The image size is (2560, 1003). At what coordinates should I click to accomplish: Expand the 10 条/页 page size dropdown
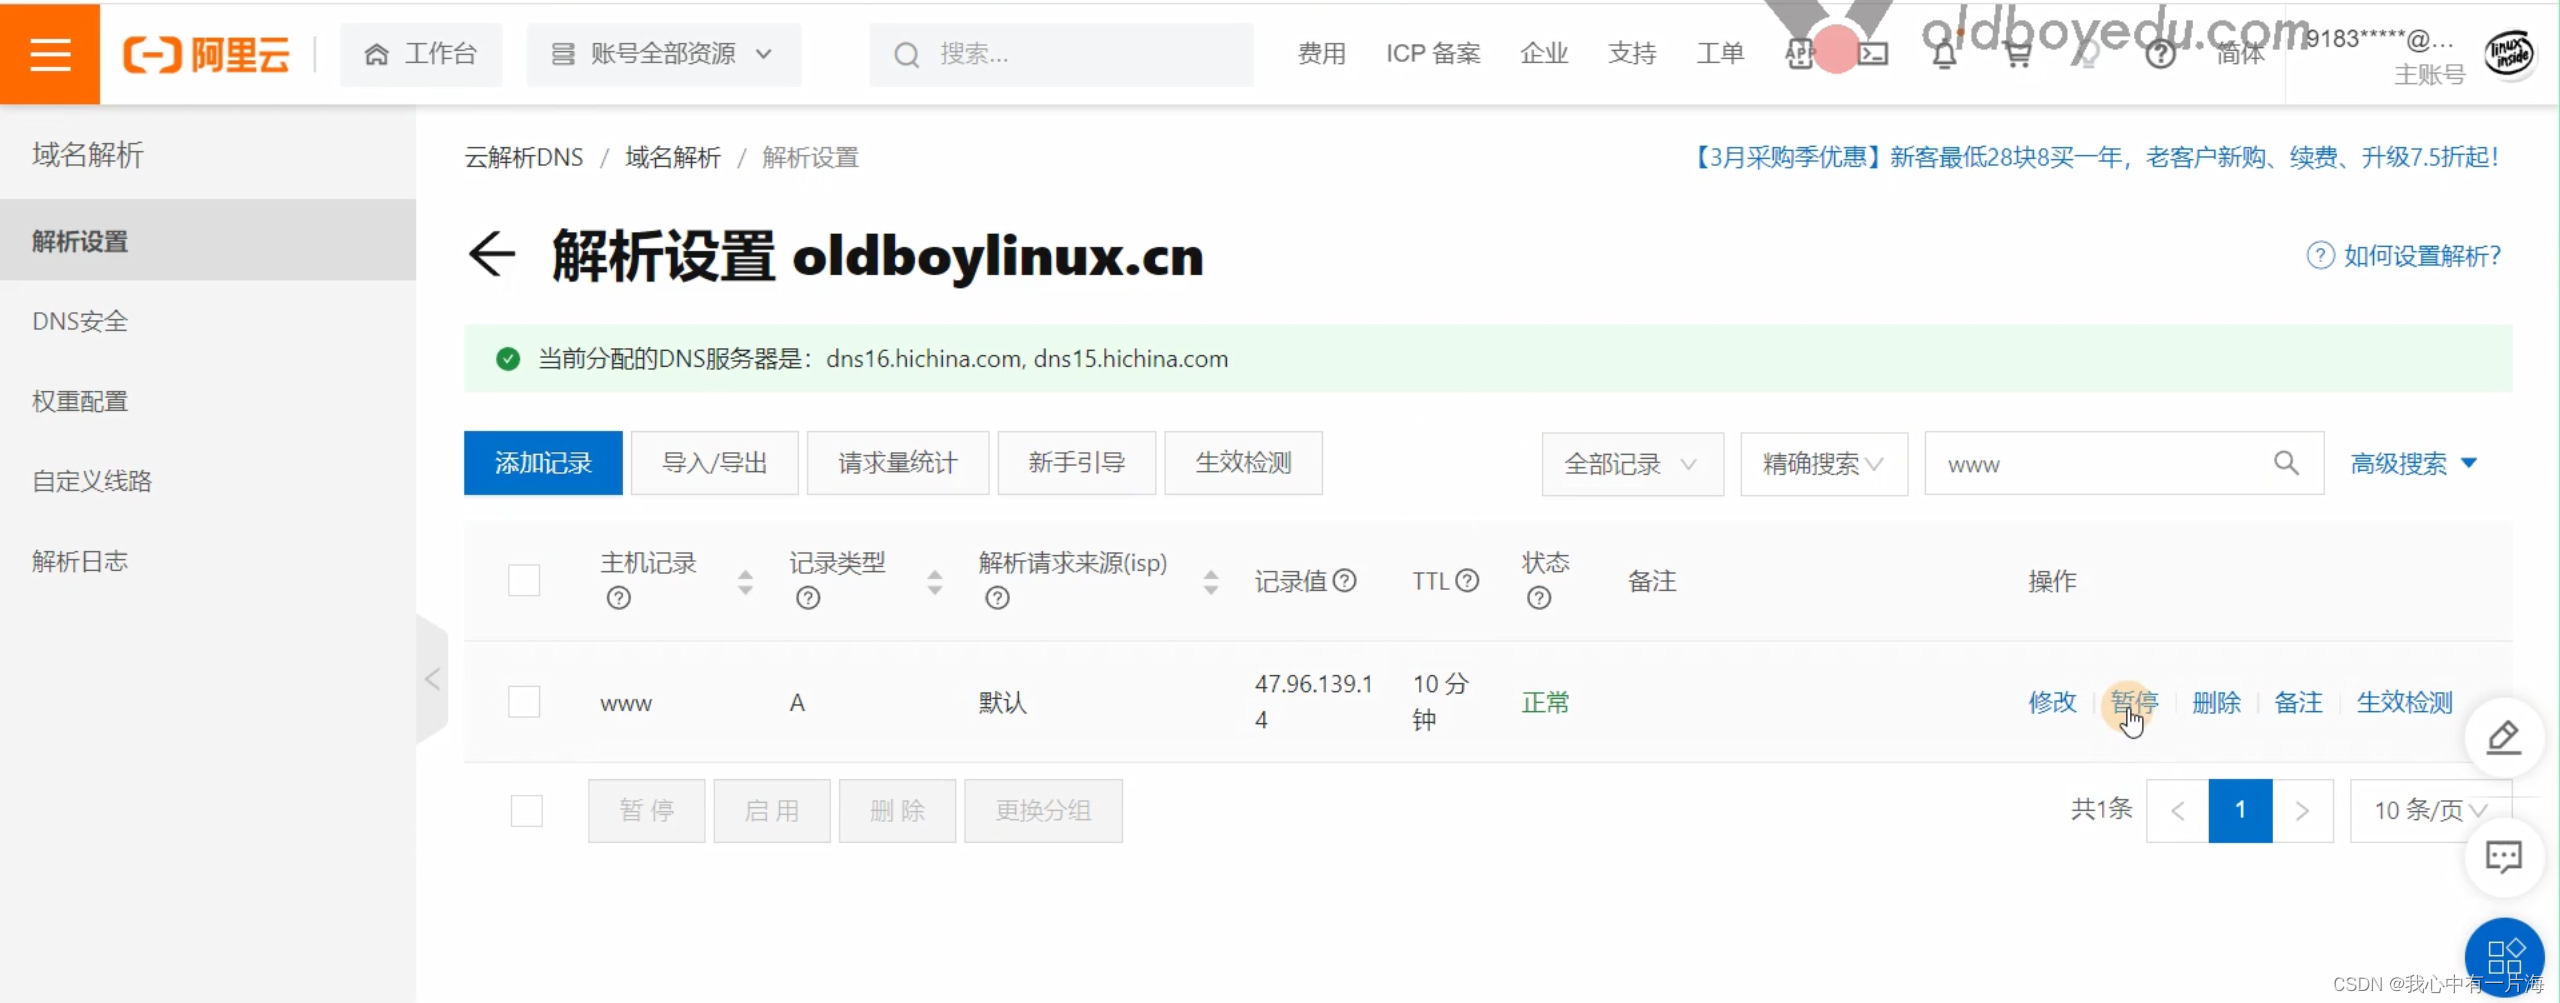[2430, 810]
